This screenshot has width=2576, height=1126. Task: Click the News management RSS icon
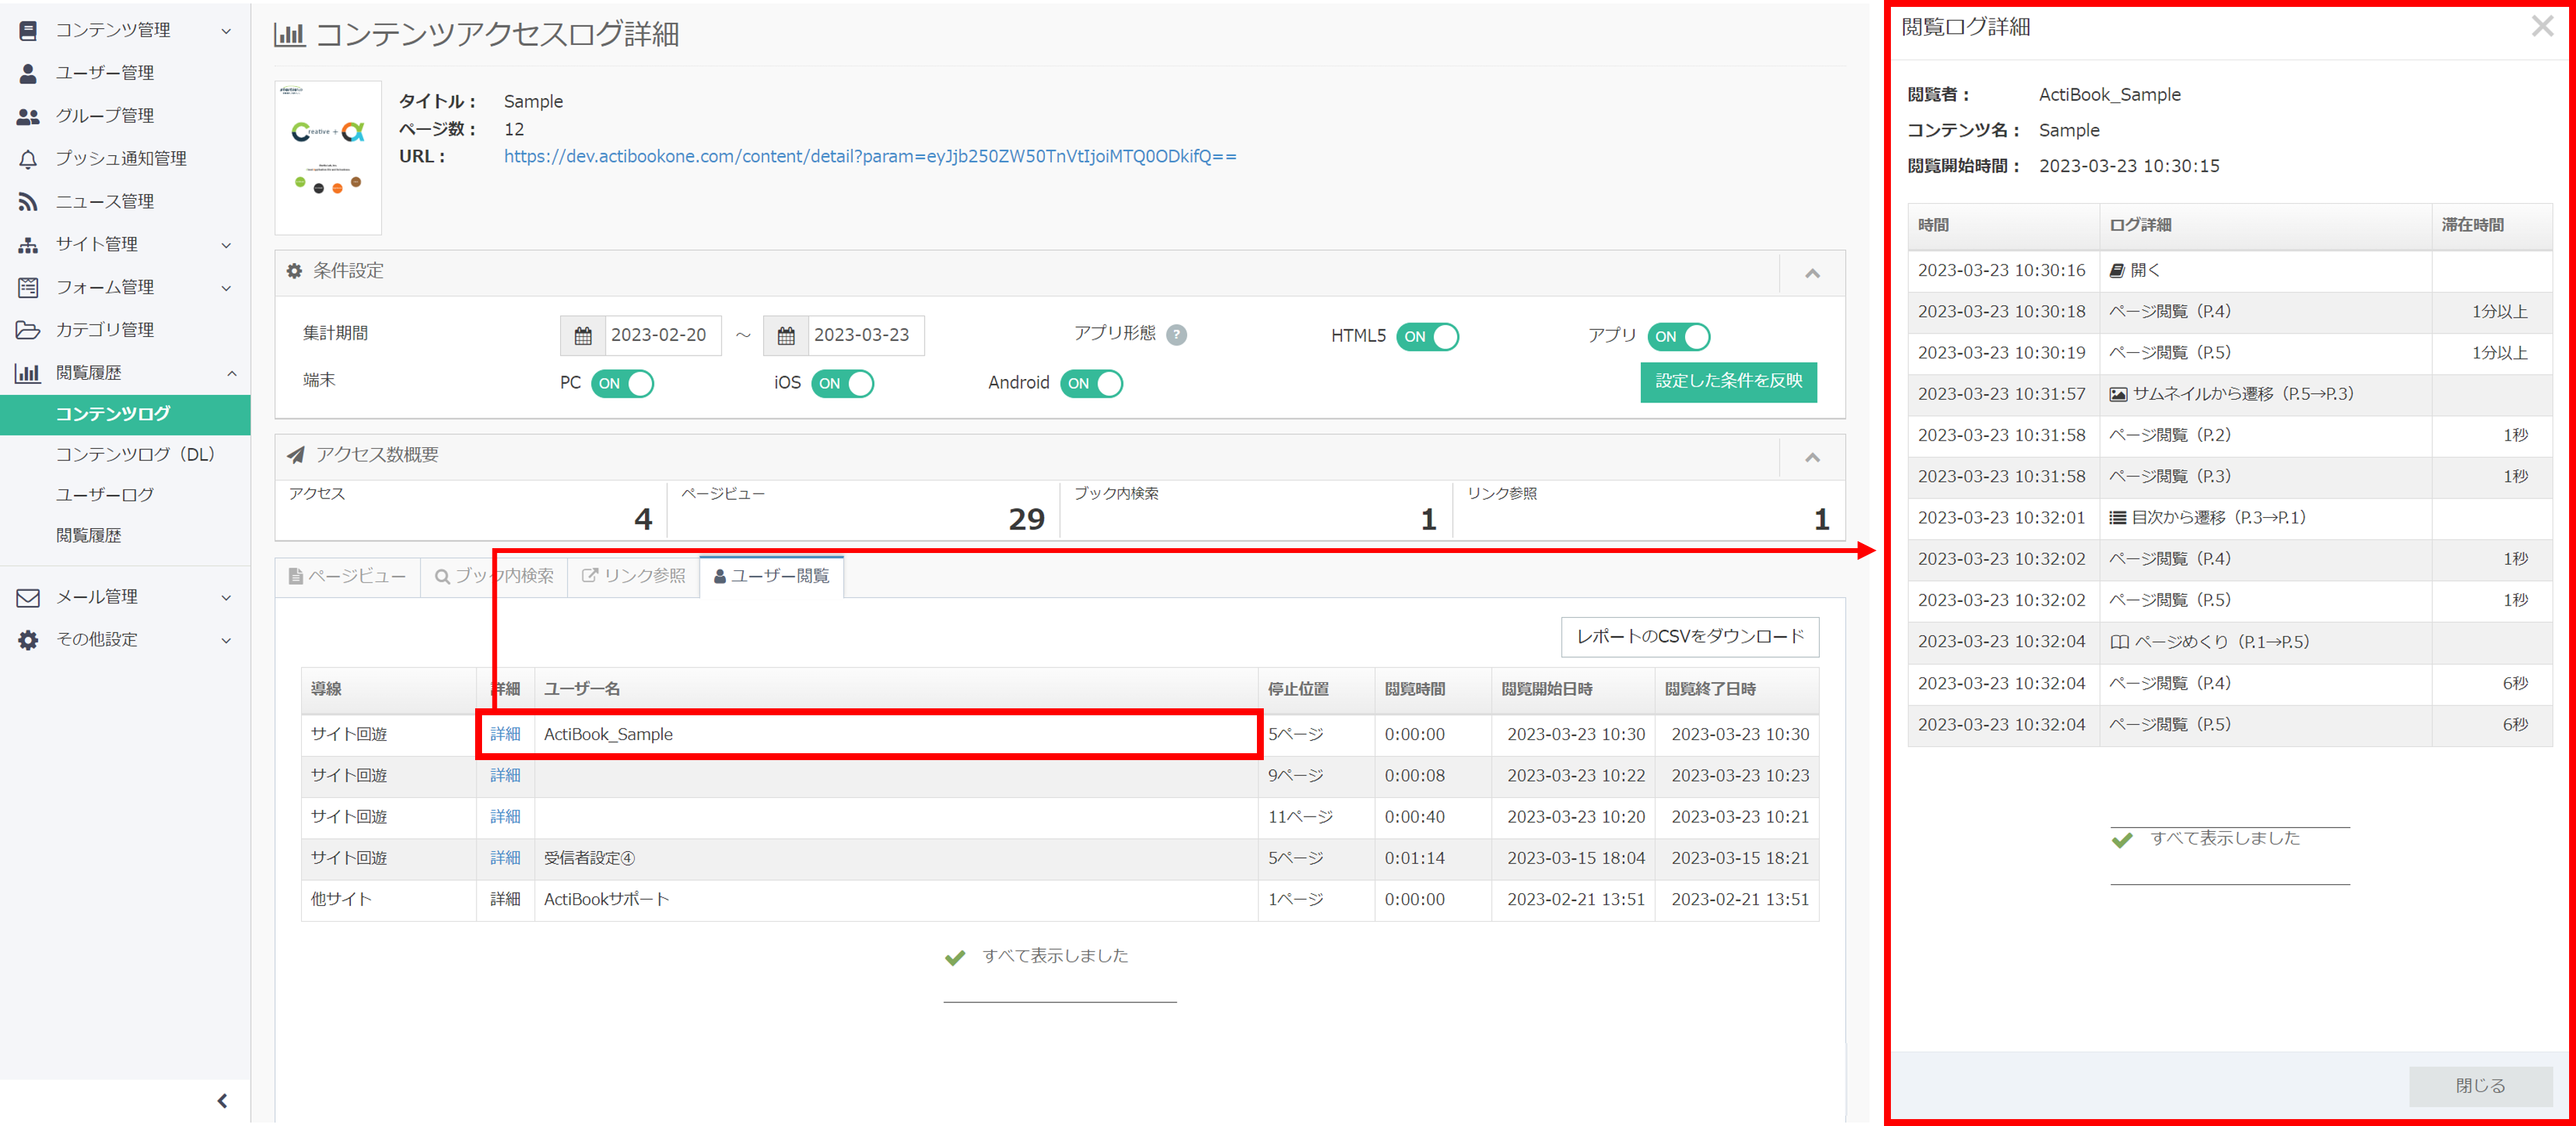(28, 202)
